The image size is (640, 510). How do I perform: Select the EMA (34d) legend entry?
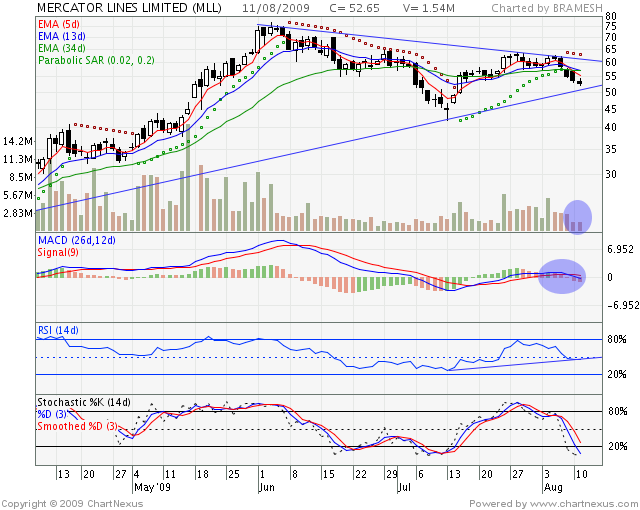click(62, 48)
